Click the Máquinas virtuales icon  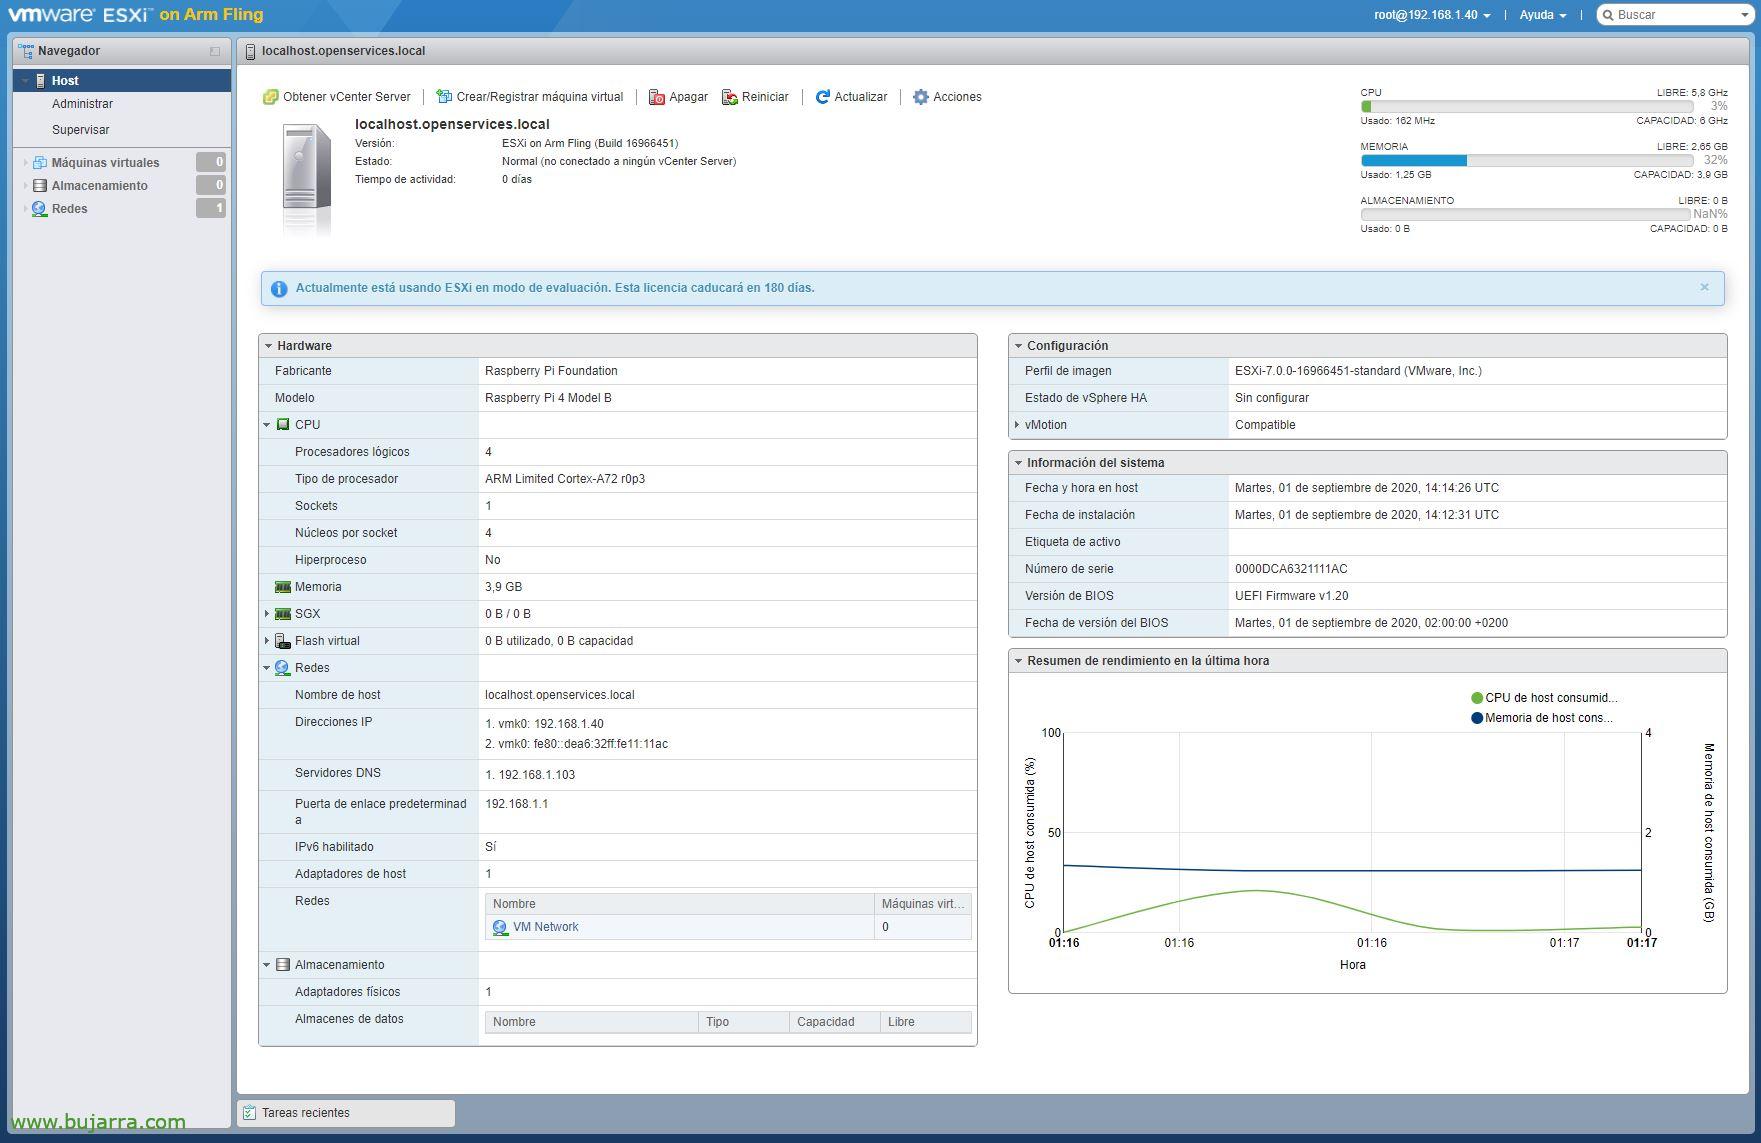coord(40,162)
